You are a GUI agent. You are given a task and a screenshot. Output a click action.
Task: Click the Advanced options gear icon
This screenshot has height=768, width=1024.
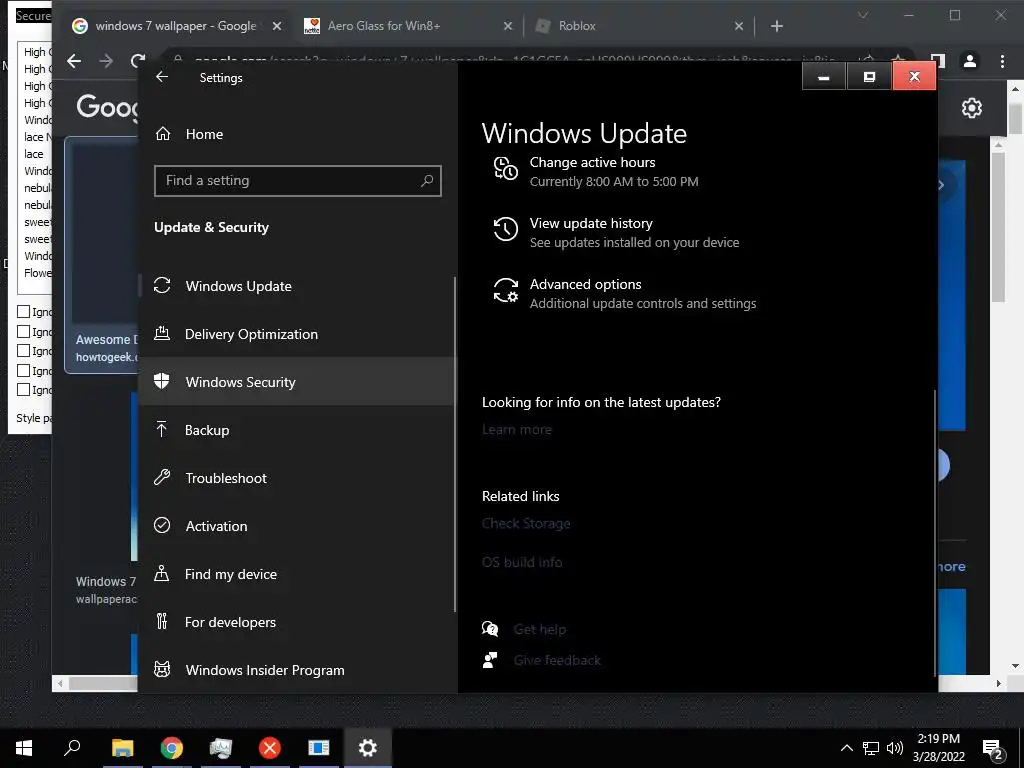pyautogui.click(x=505, y=290)
